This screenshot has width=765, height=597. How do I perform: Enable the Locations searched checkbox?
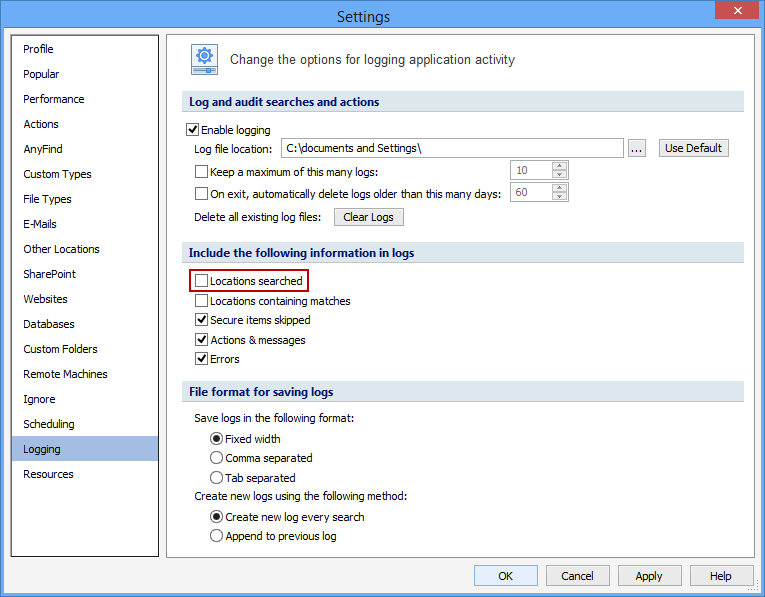pyautogui.click(x=202, y=281)
